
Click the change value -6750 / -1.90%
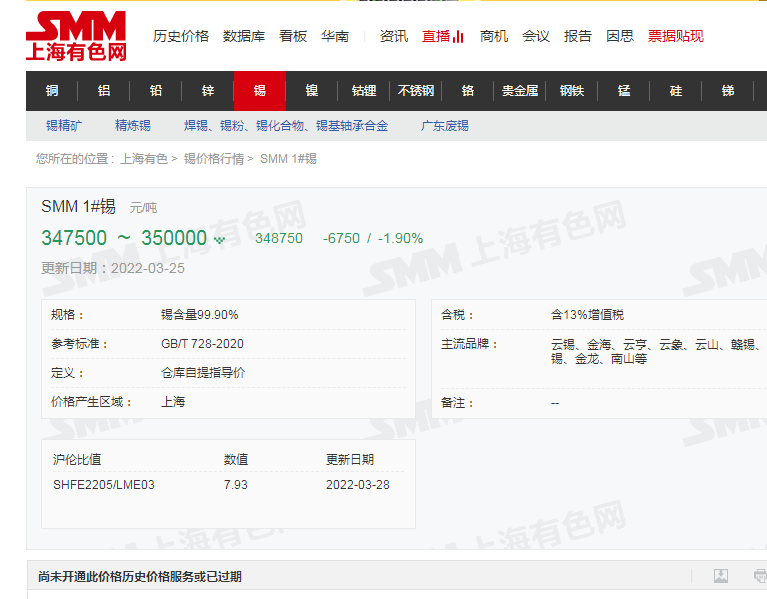373,239
